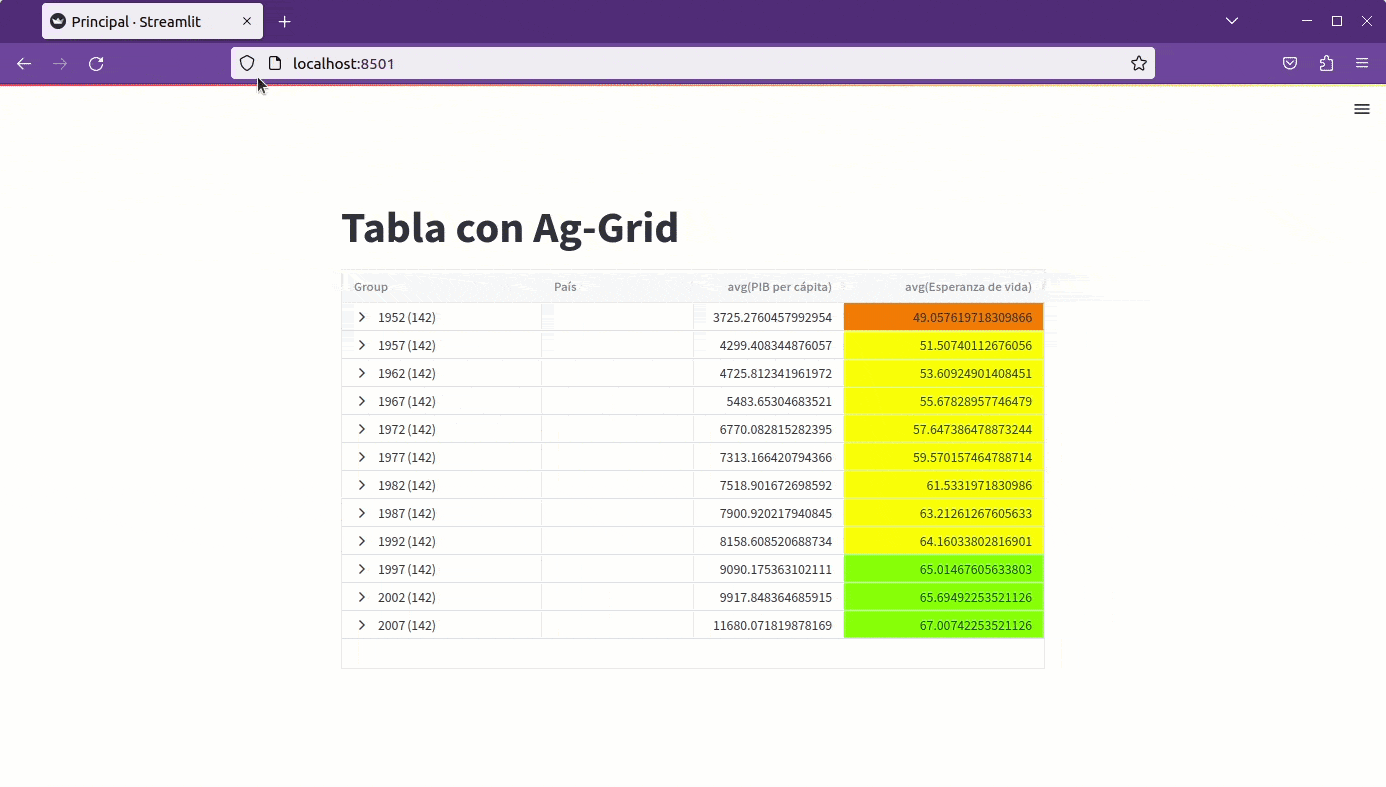The height and width of the screenshot is (787, 1386).
Task: Expand the 2007 (142) group
Action: (x=362, y=625)
